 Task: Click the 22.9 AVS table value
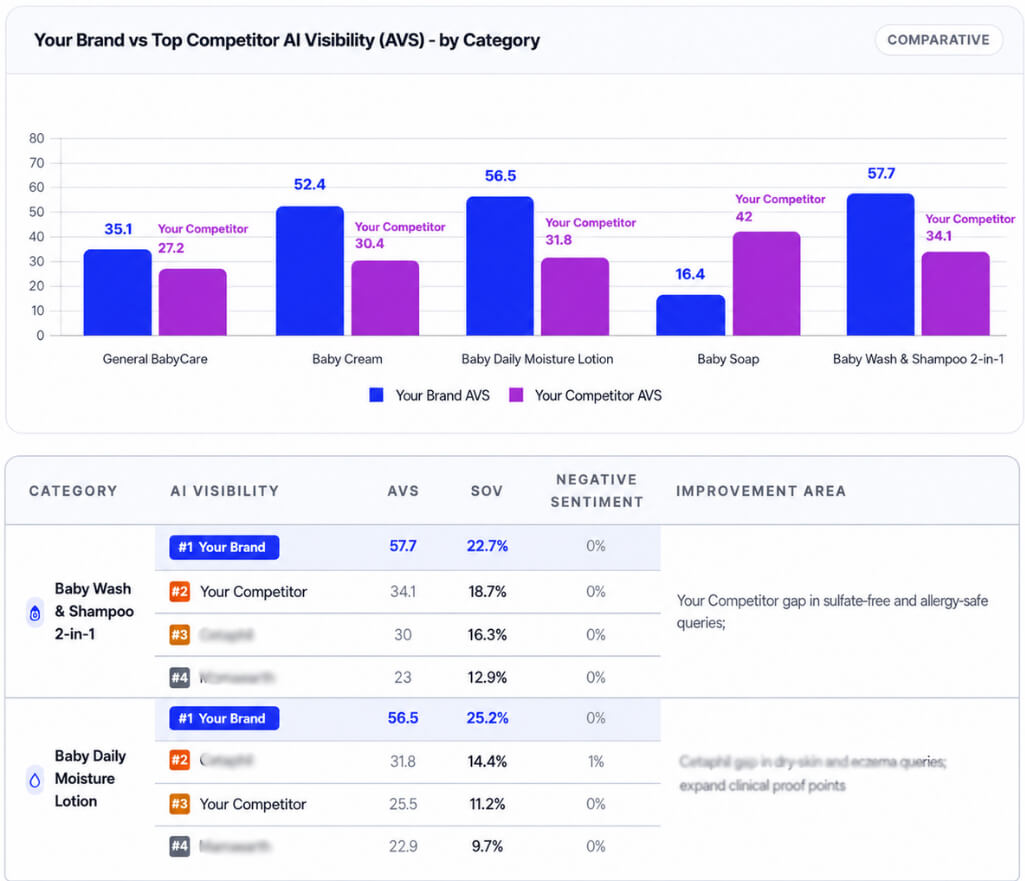(403, 846)
